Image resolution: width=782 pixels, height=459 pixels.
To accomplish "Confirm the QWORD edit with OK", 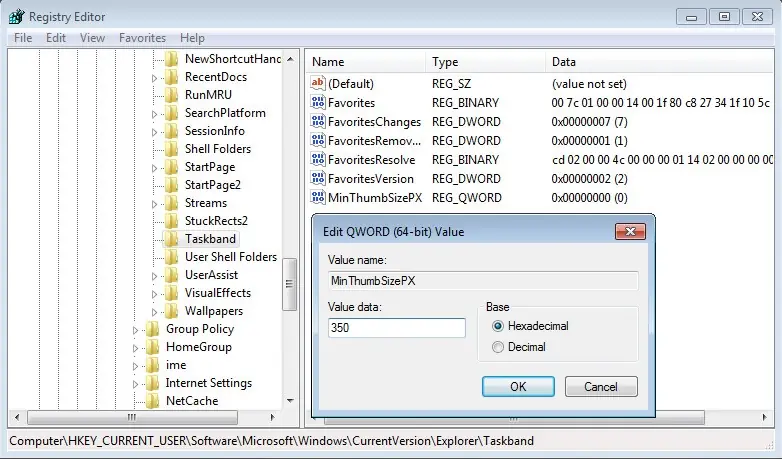I will point(518,387).
